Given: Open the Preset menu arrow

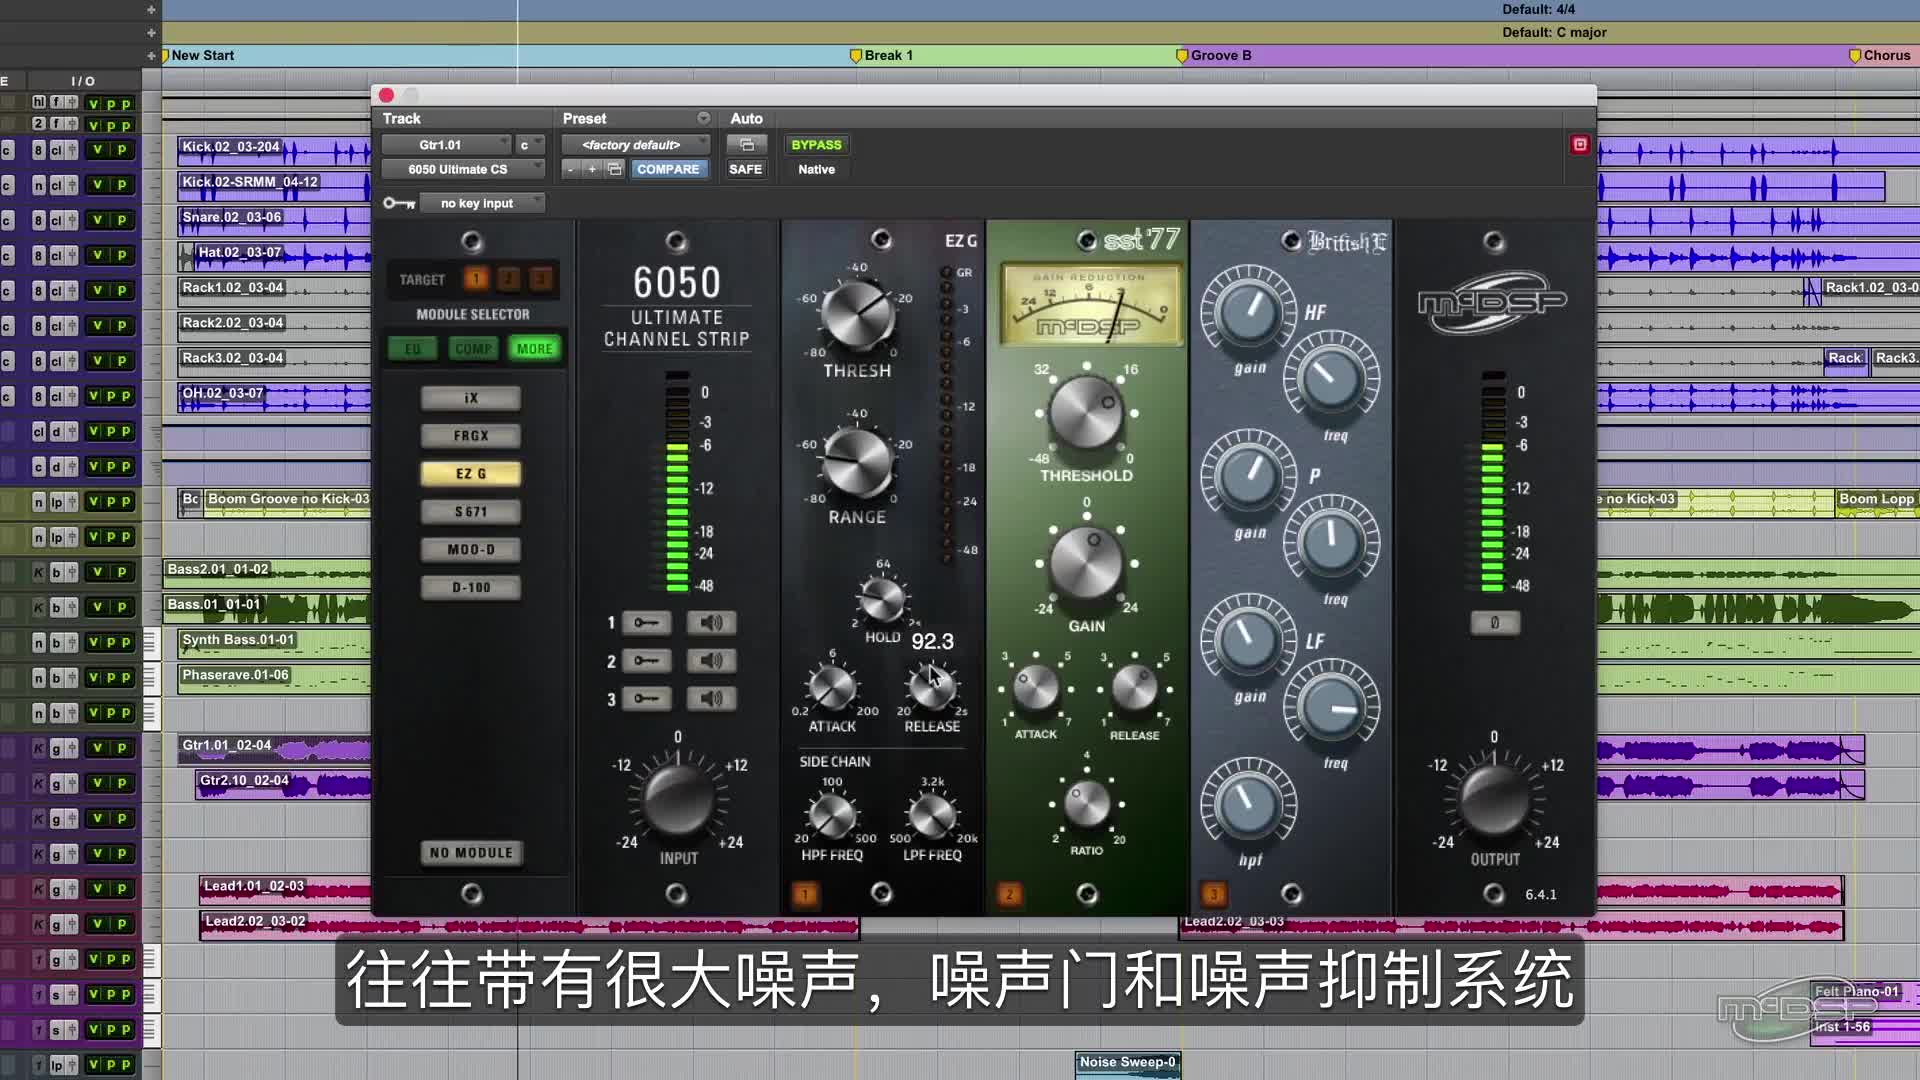Looking at the screenshot, I should pos(704,118).
